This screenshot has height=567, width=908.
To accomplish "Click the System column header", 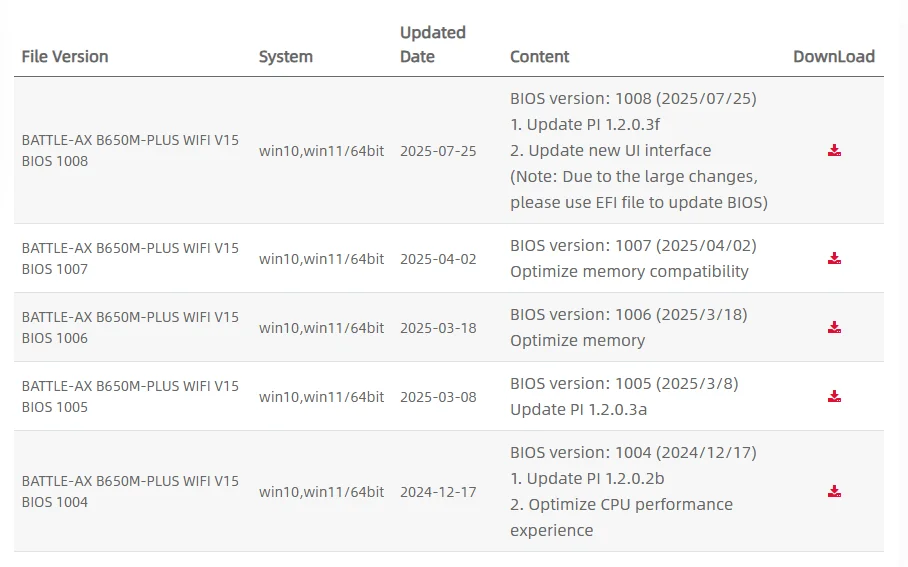I will (x=286, y=57).
